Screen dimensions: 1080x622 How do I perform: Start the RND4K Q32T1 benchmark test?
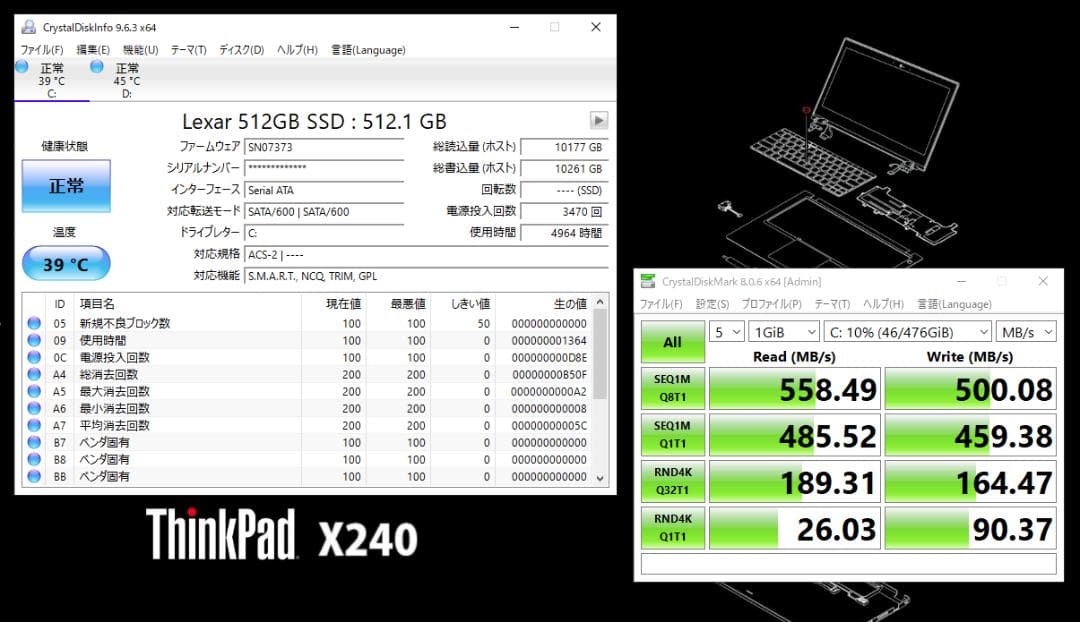click(672, 480)
